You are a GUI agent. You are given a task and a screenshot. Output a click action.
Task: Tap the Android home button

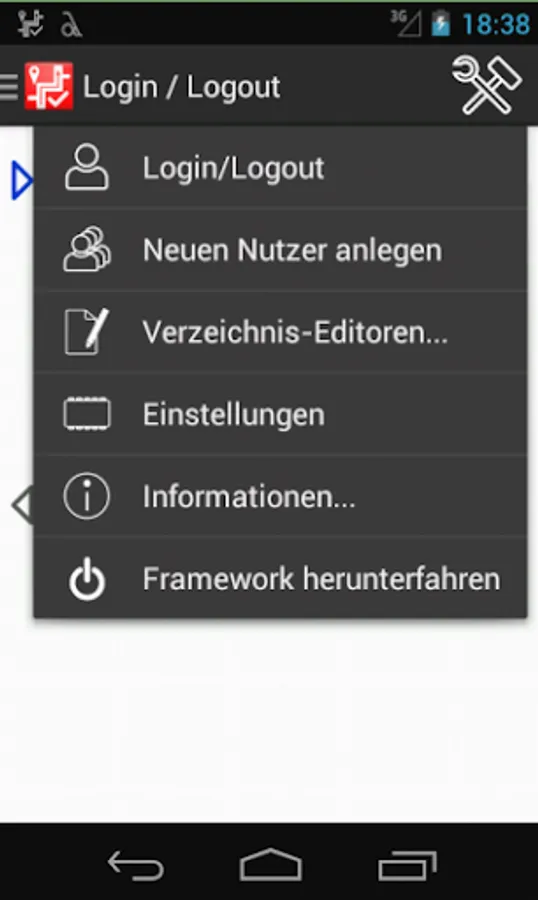point(270,864)
